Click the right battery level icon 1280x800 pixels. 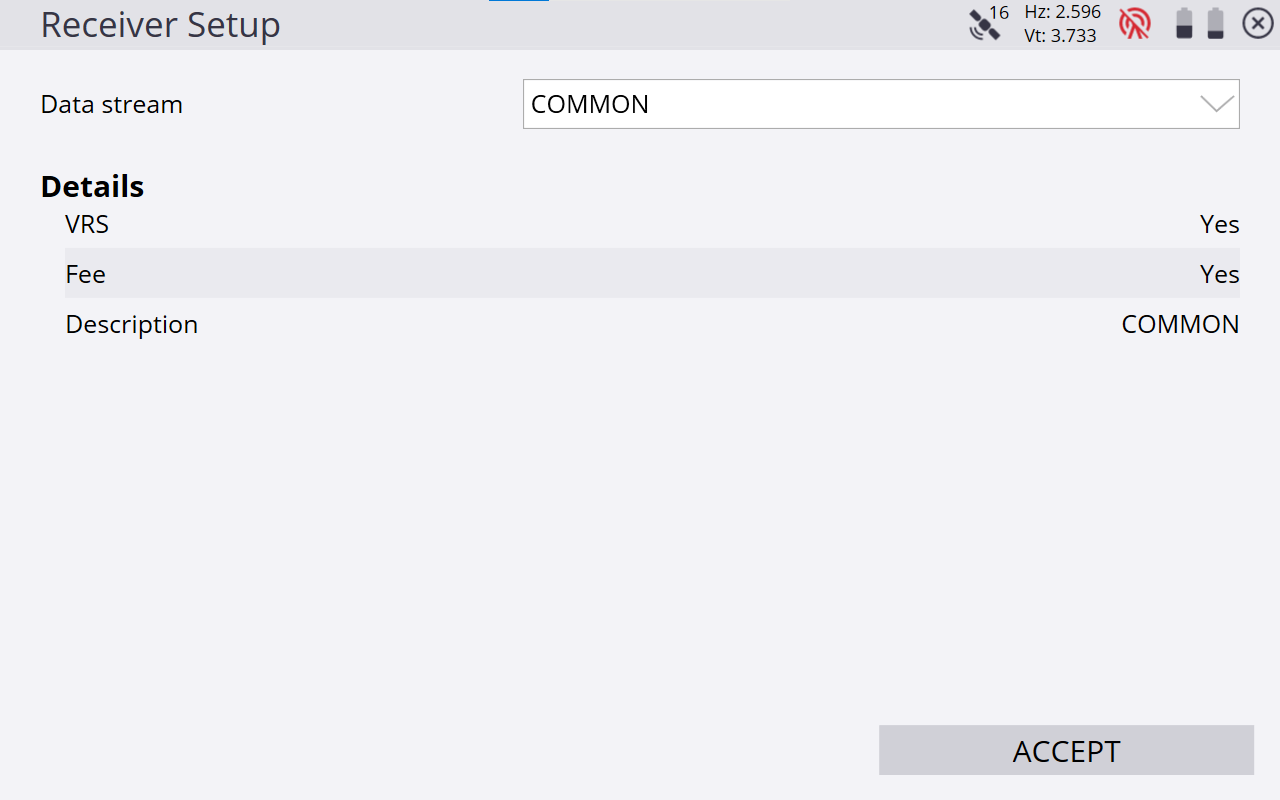click(x=1215, y=23)
